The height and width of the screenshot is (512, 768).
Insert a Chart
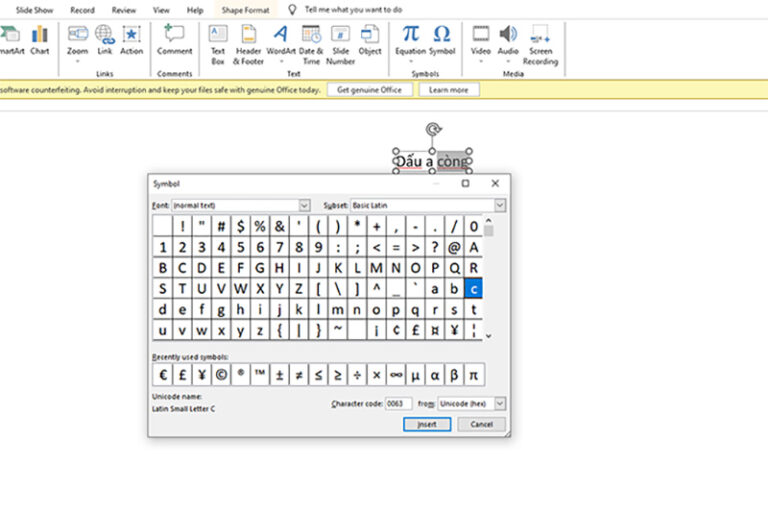point(40,40)
